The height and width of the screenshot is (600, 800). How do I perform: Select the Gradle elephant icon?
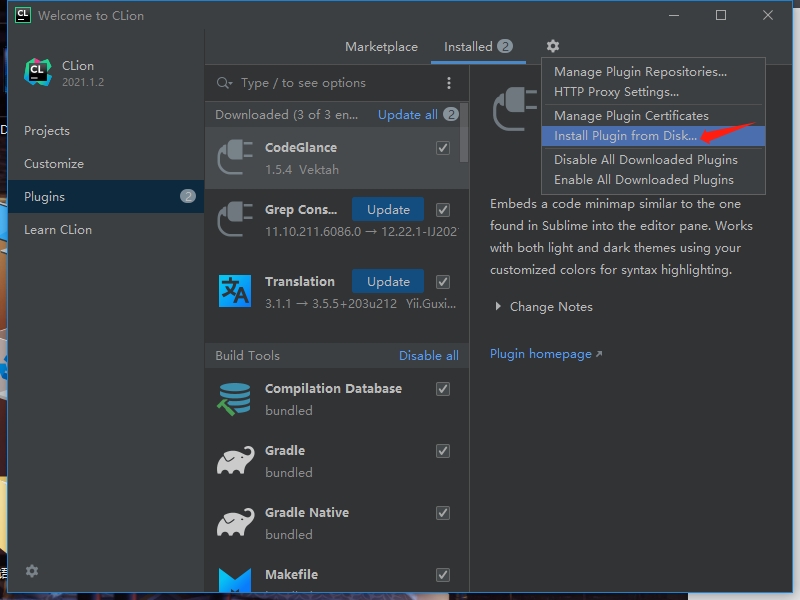tap(236, 461)
